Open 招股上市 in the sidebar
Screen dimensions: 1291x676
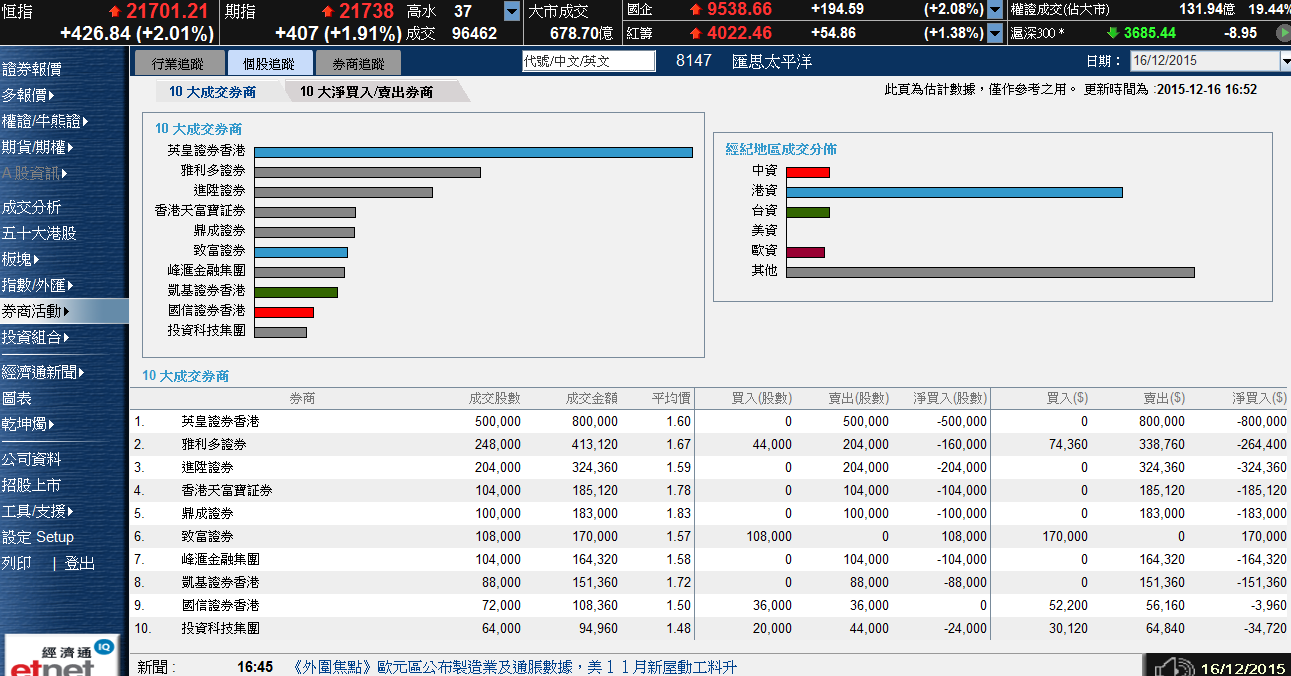click(32, 485)
